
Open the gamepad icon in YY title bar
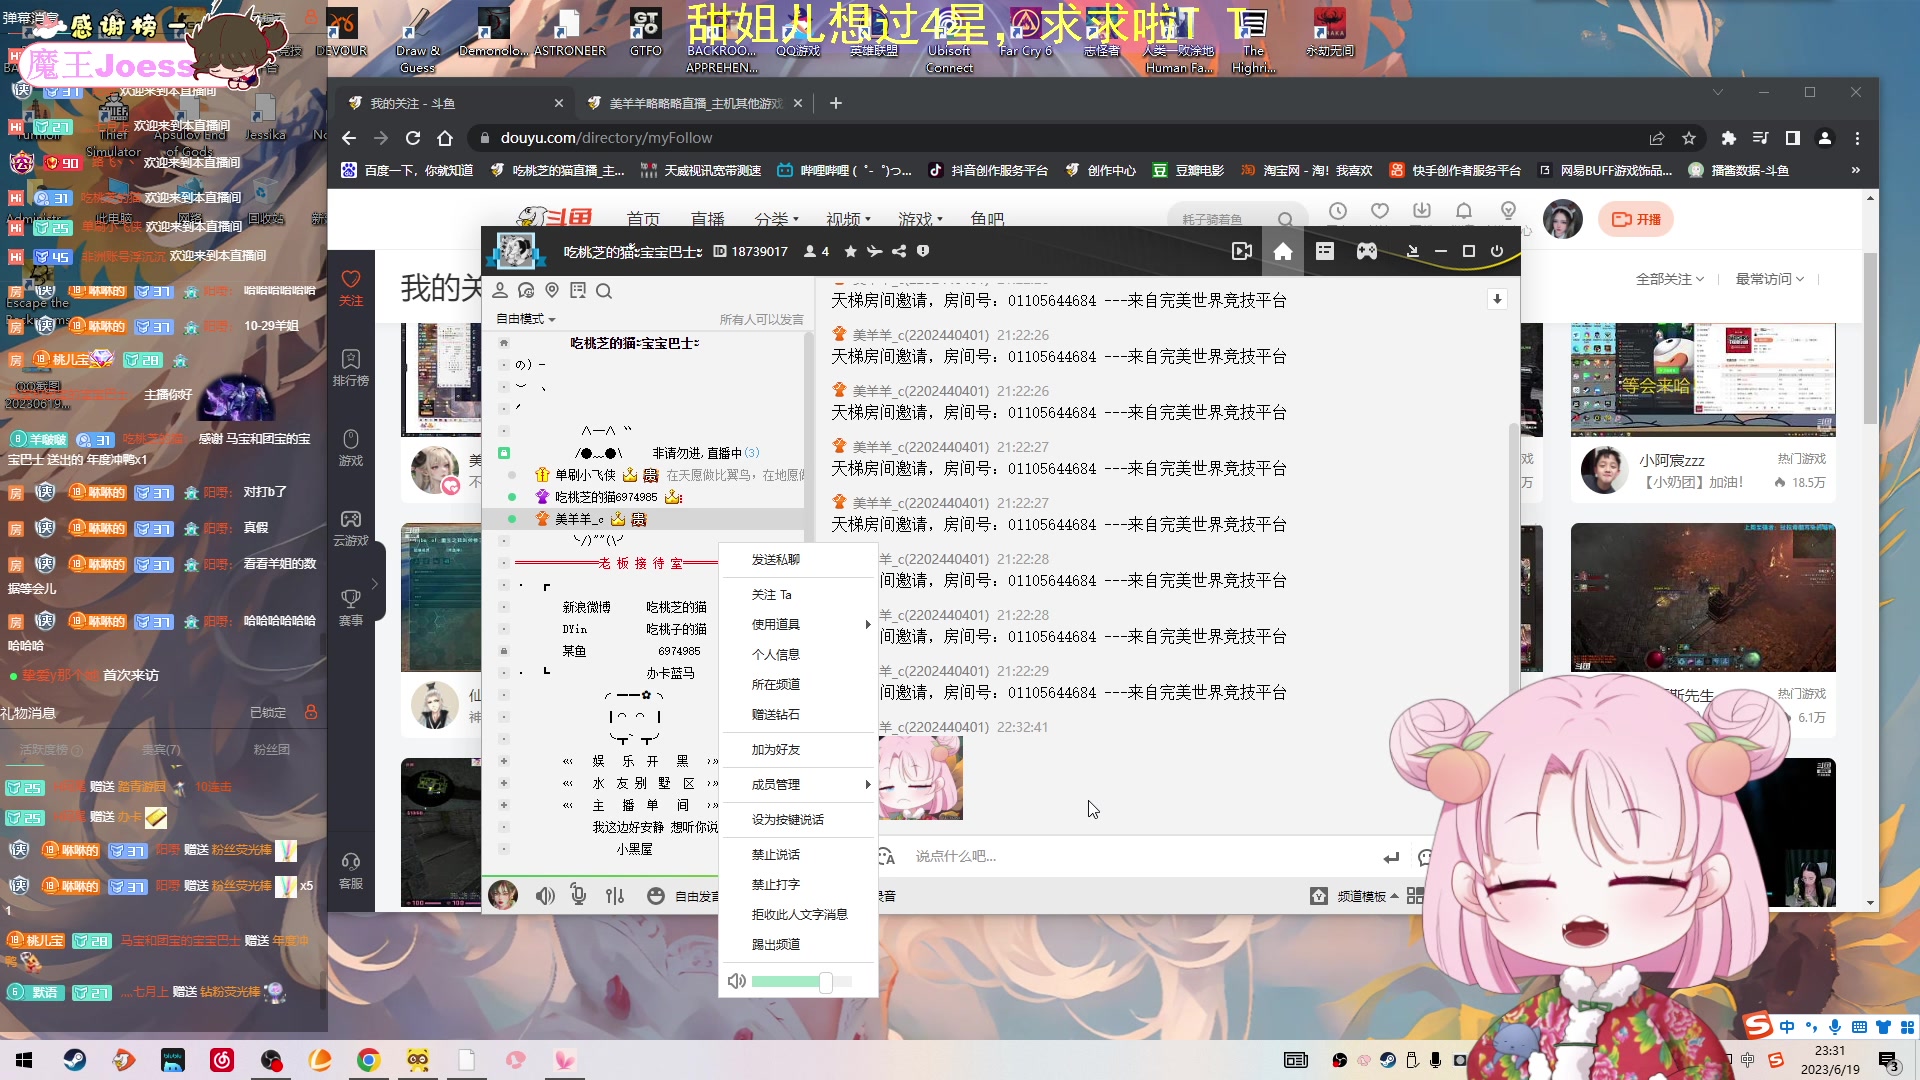point(1367,252)
